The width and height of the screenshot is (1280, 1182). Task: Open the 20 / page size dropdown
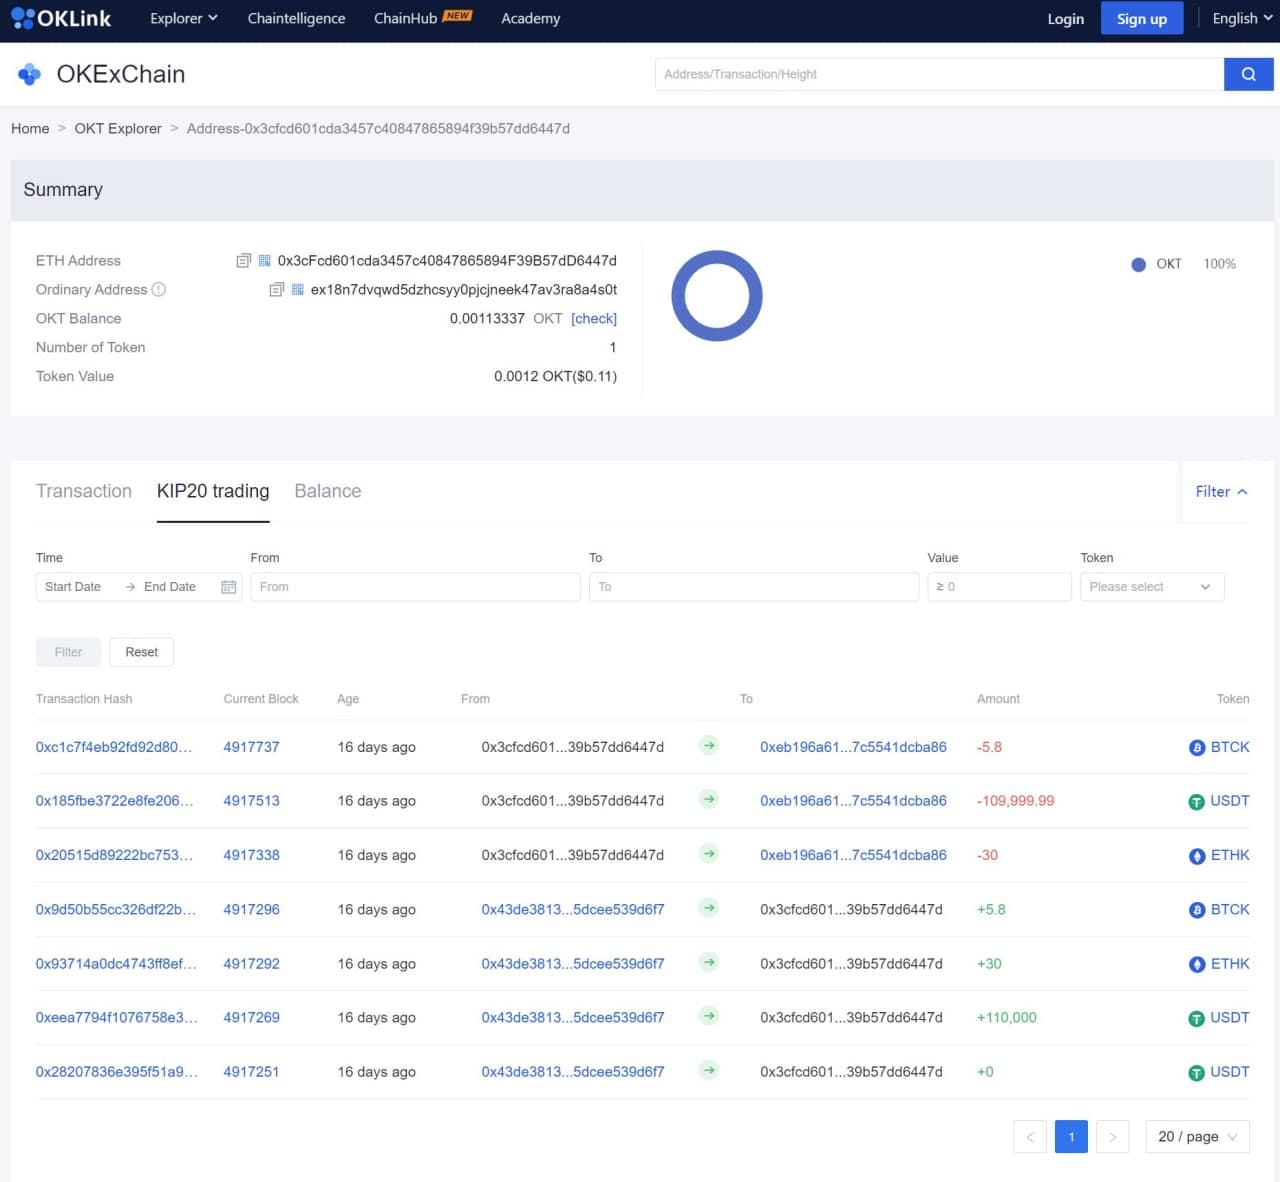tap(1197, 1137)
